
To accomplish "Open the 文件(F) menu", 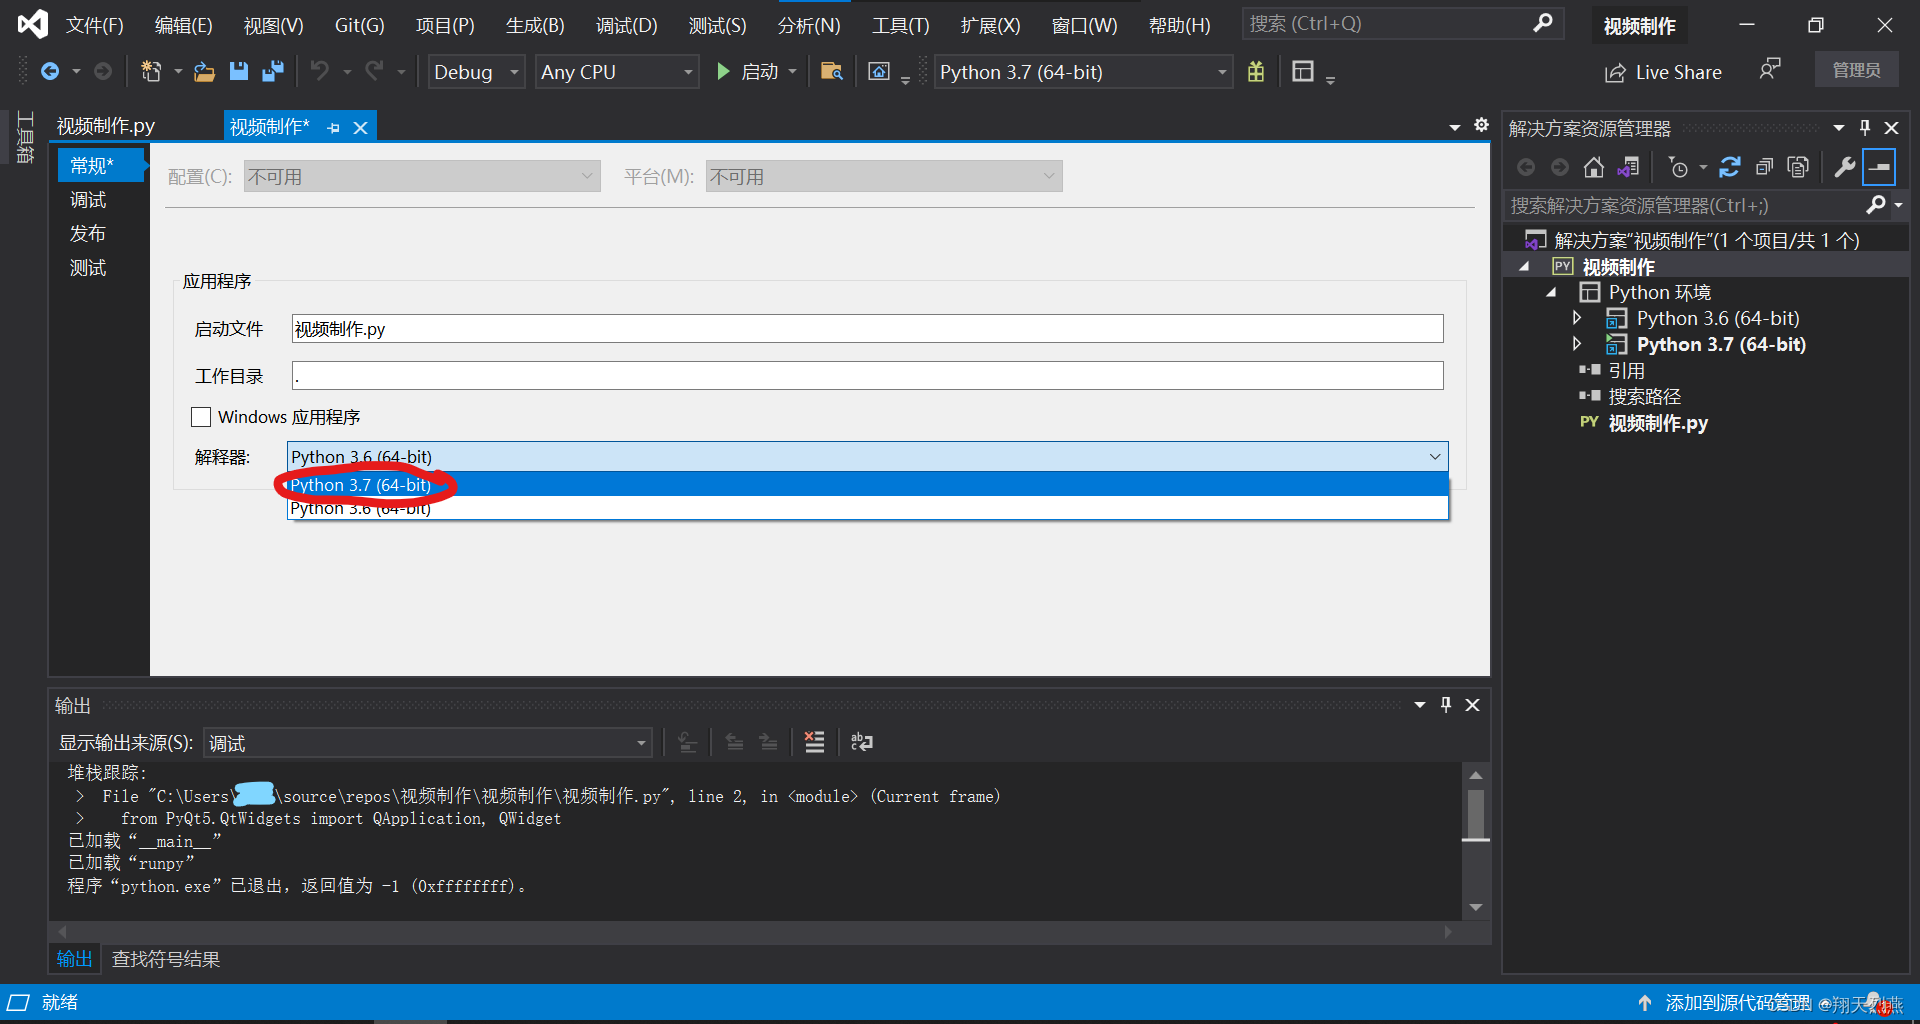I will click(x=94, y=25).
